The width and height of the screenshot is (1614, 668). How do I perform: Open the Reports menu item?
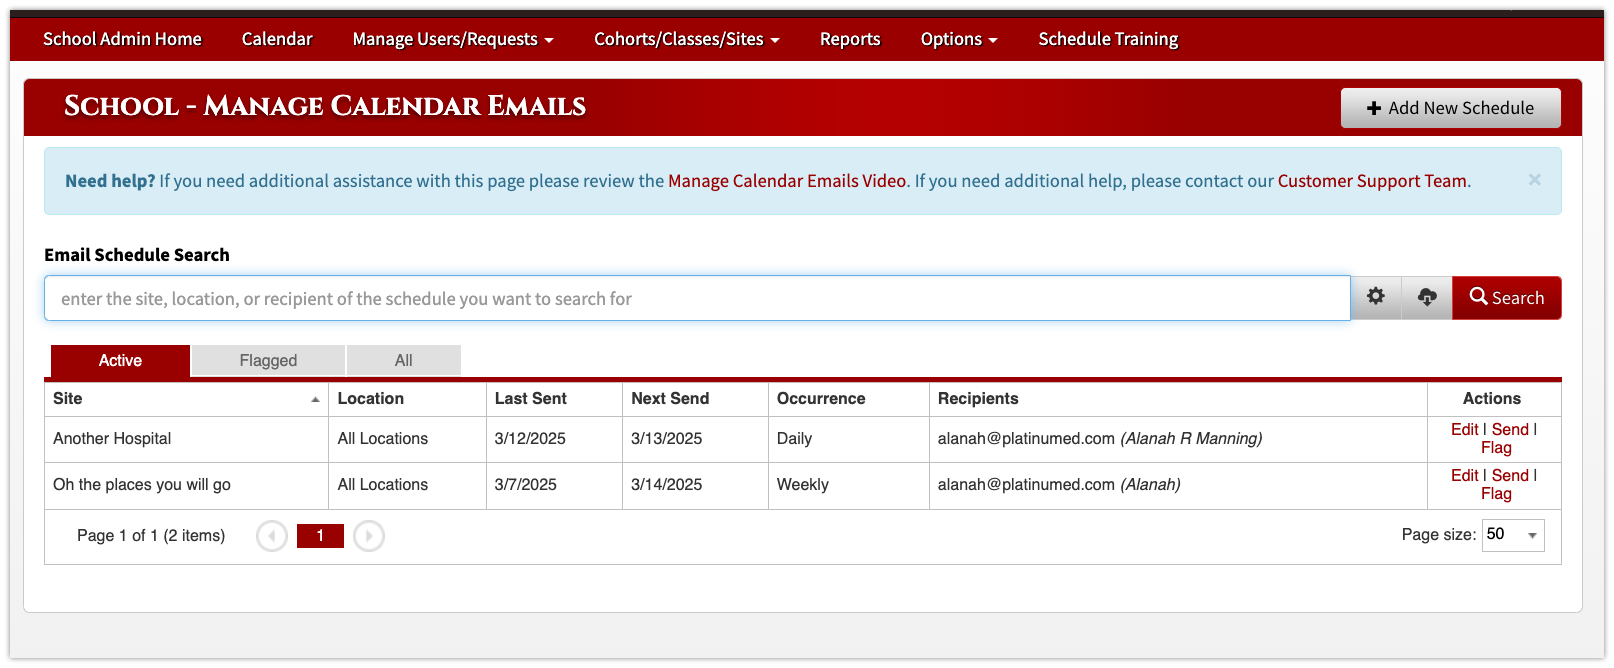(850, 39)
